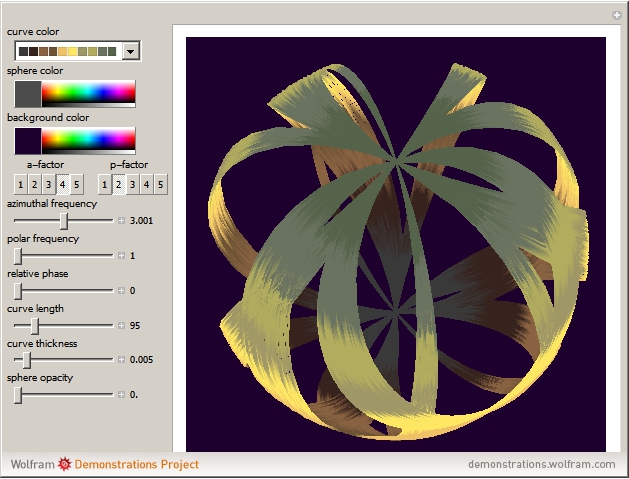Open demonstrations.wolfram.com link
Viewport: 629px width, 479px height.
[542, 464]
